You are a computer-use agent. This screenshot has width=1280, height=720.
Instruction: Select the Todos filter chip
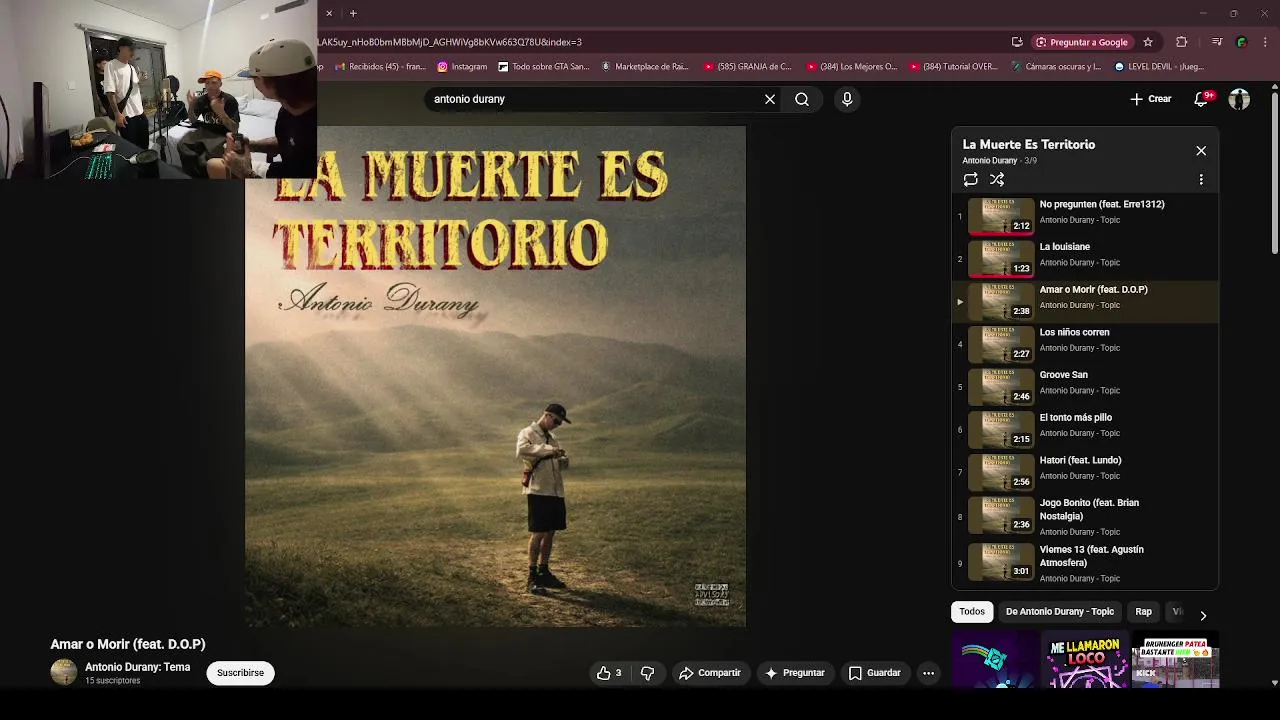coord(972,612)
